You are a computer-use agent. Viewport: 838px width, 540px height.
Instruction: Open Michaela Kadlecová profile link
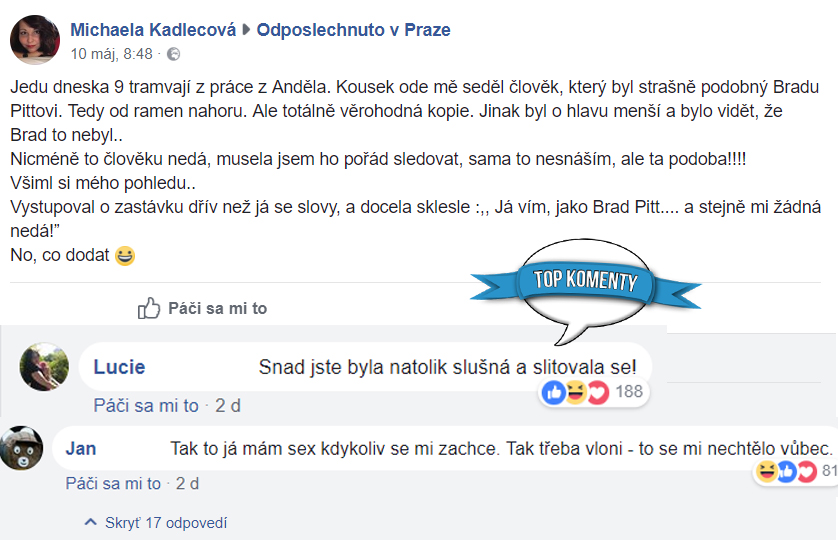153,30
